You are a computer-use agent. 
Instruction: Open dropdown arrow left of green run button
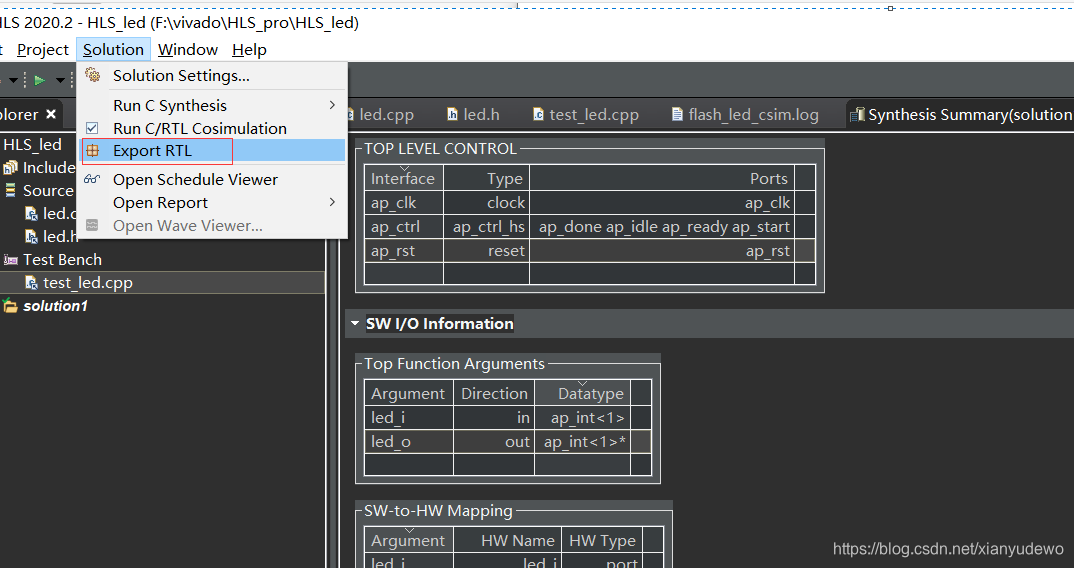12,81
